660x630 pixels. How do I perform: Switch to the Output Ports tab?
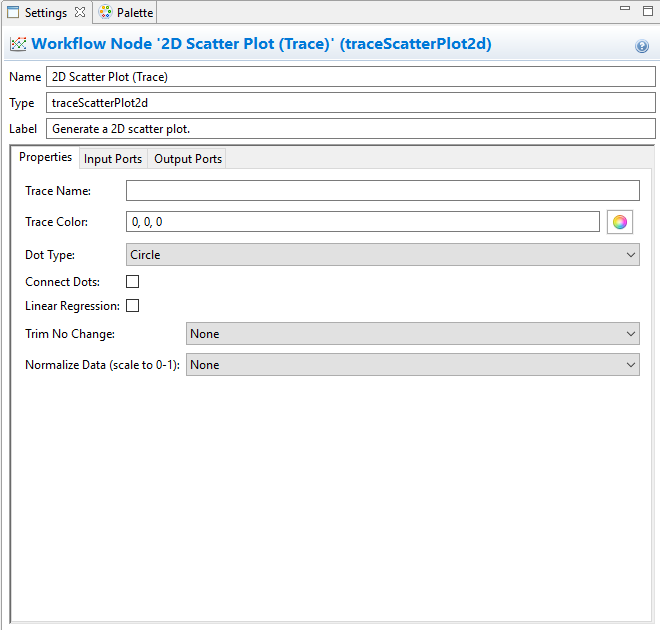(x=188, y=159)
